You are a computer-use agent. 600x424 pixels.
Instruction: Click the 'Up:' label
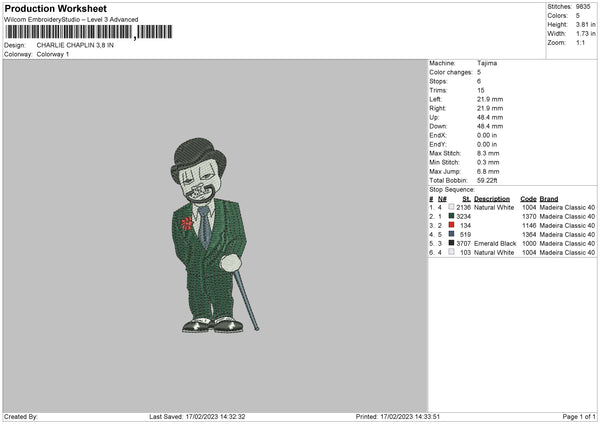[x=434, y=117]
